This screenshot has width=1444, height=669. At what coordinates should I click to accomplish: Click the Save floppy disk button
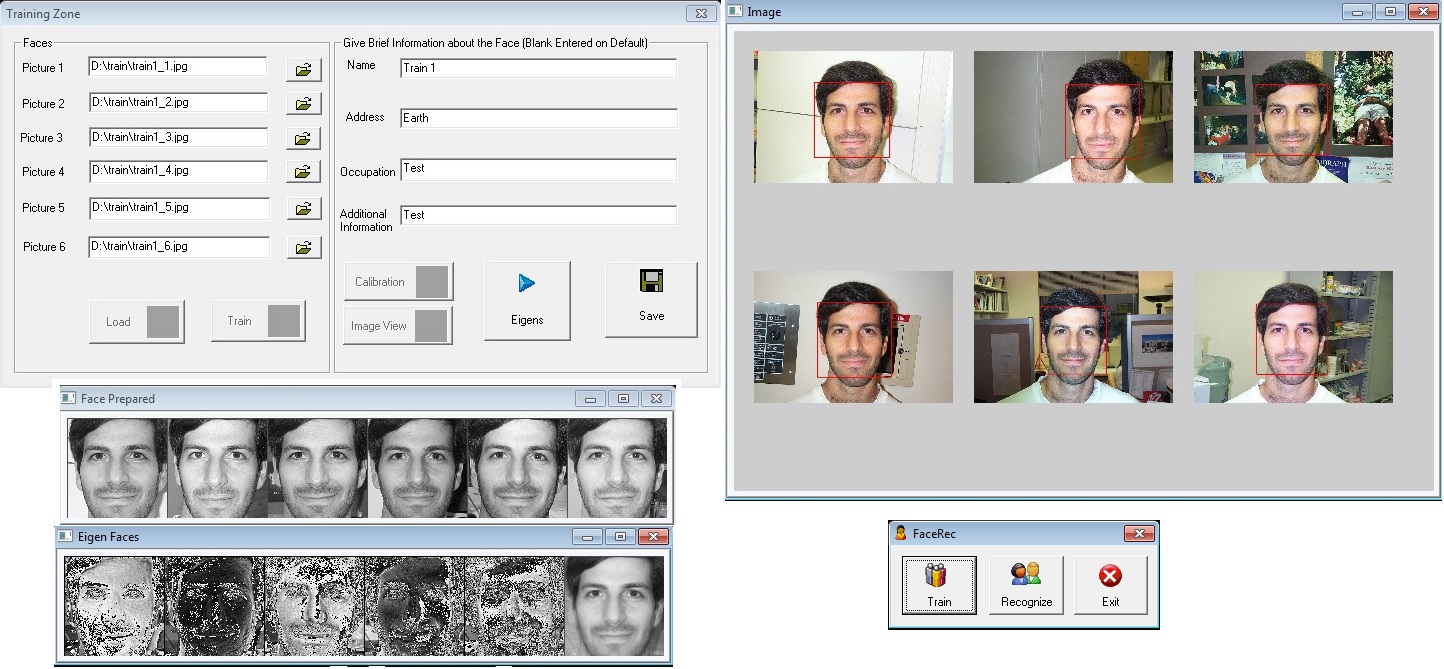(651, 299)
